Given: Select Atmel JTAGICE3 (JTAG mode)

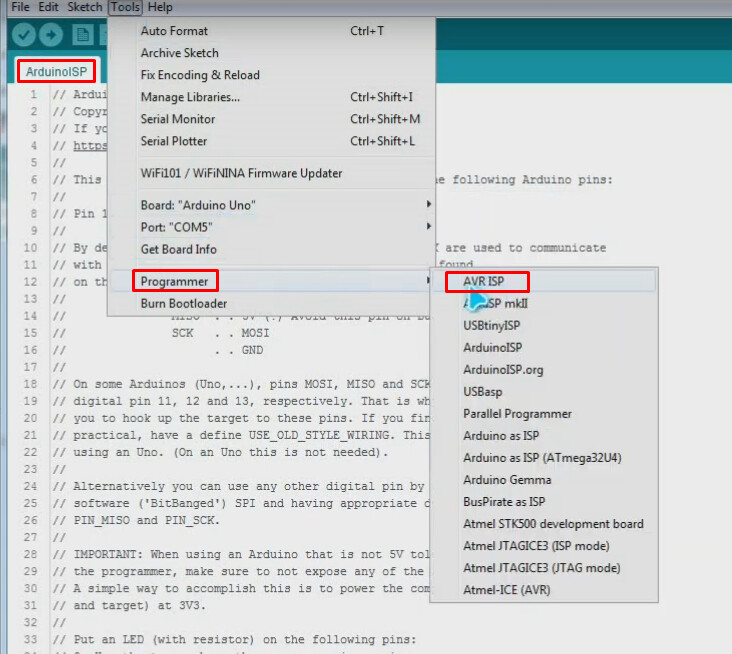Looking at the screenshot, I should click(544, 568).
